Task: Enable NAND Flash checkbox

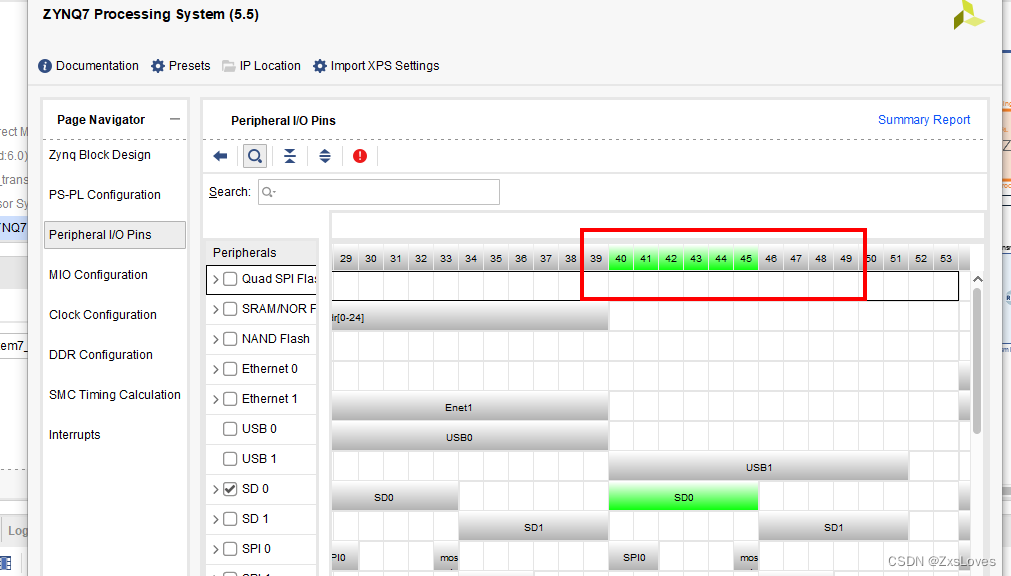Action: 230,339
